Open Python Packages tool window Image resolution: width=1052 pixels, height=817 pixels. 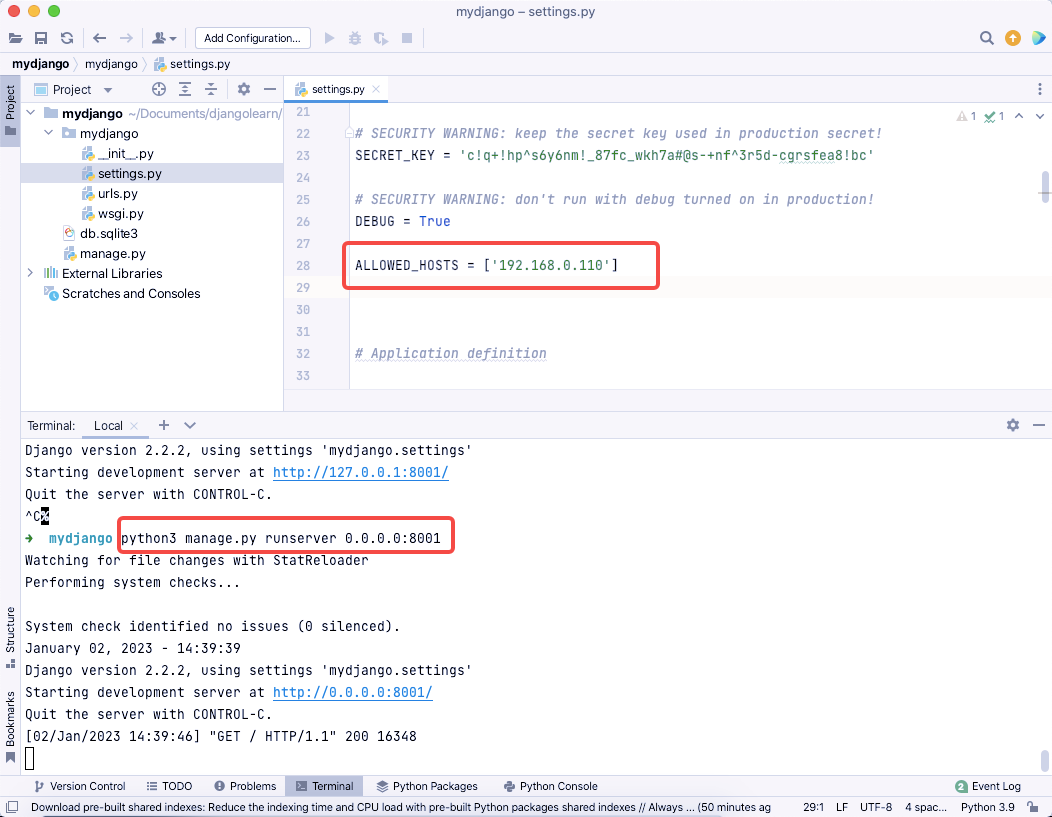427,786
